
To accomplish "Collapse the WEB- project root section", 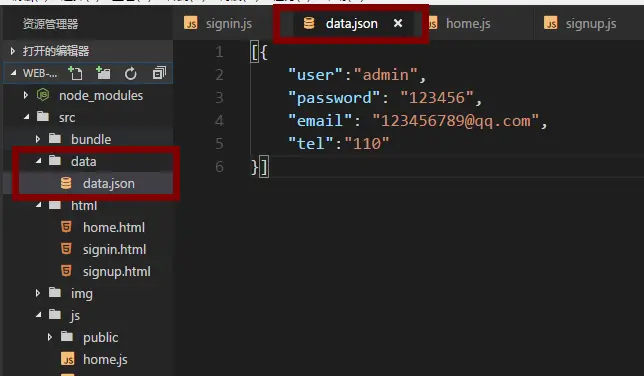I will [x=14, y=73].
